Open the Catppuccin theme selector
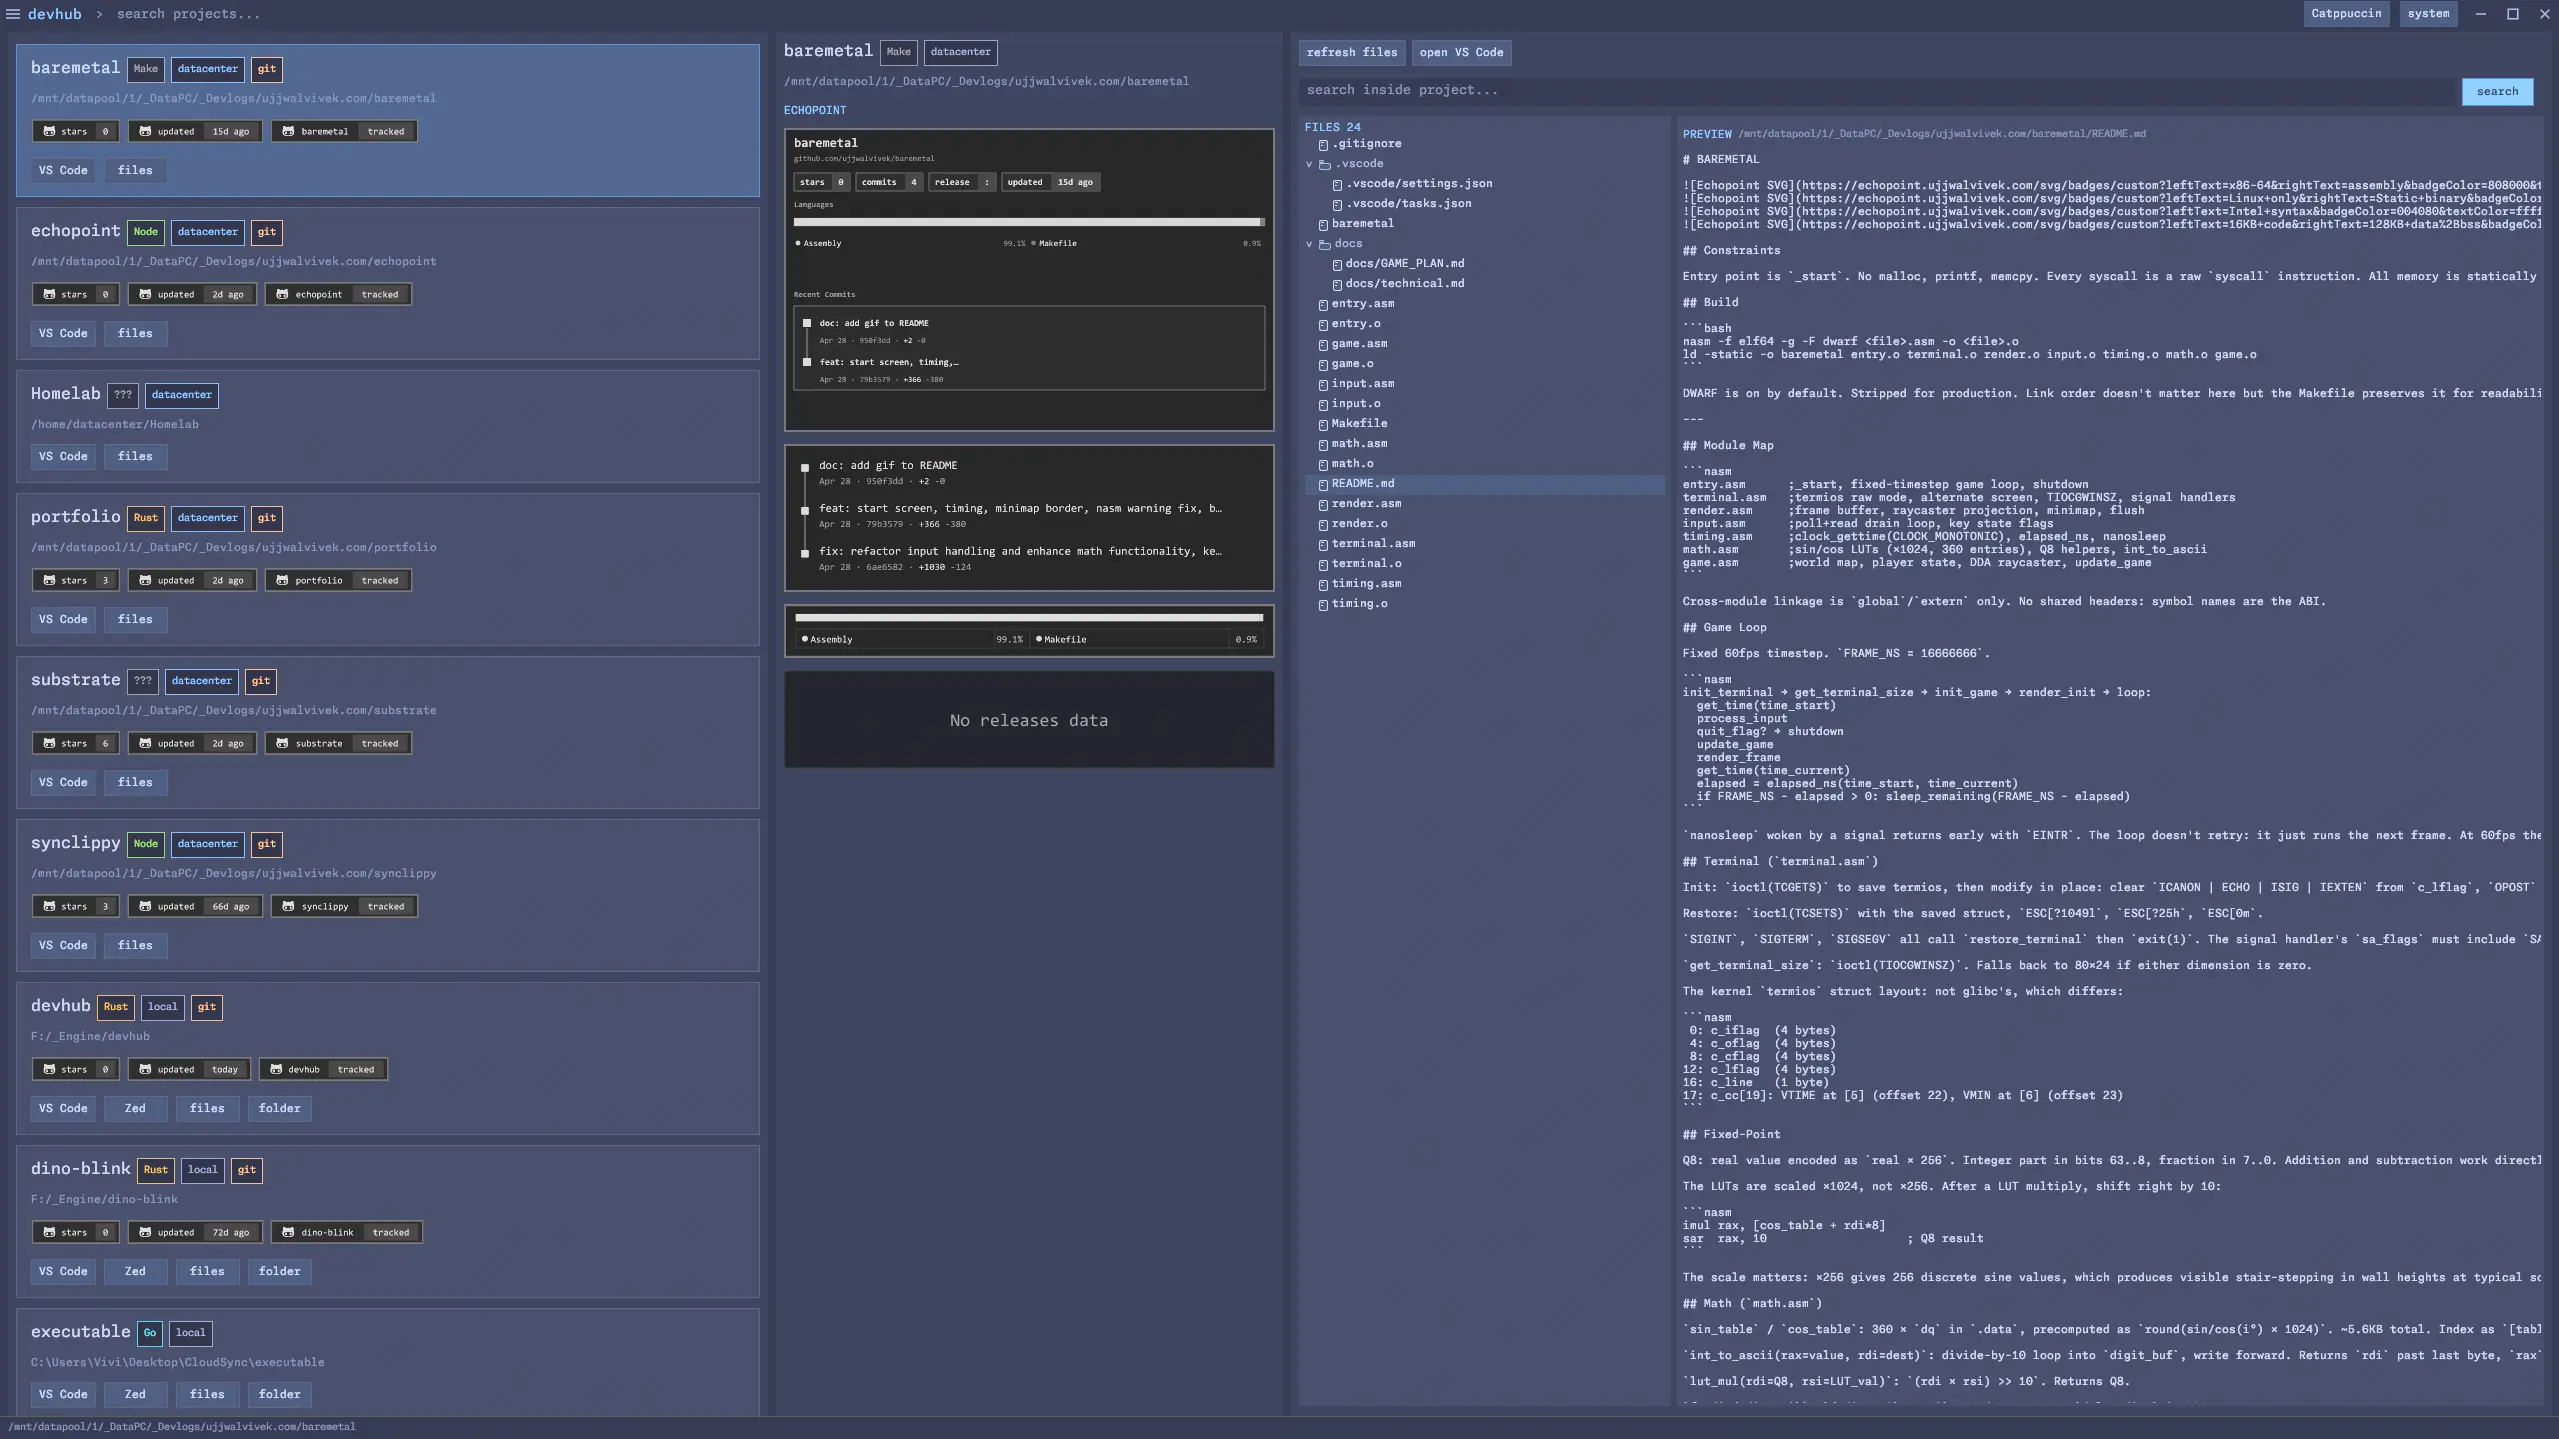 (x=2346, y=14)
